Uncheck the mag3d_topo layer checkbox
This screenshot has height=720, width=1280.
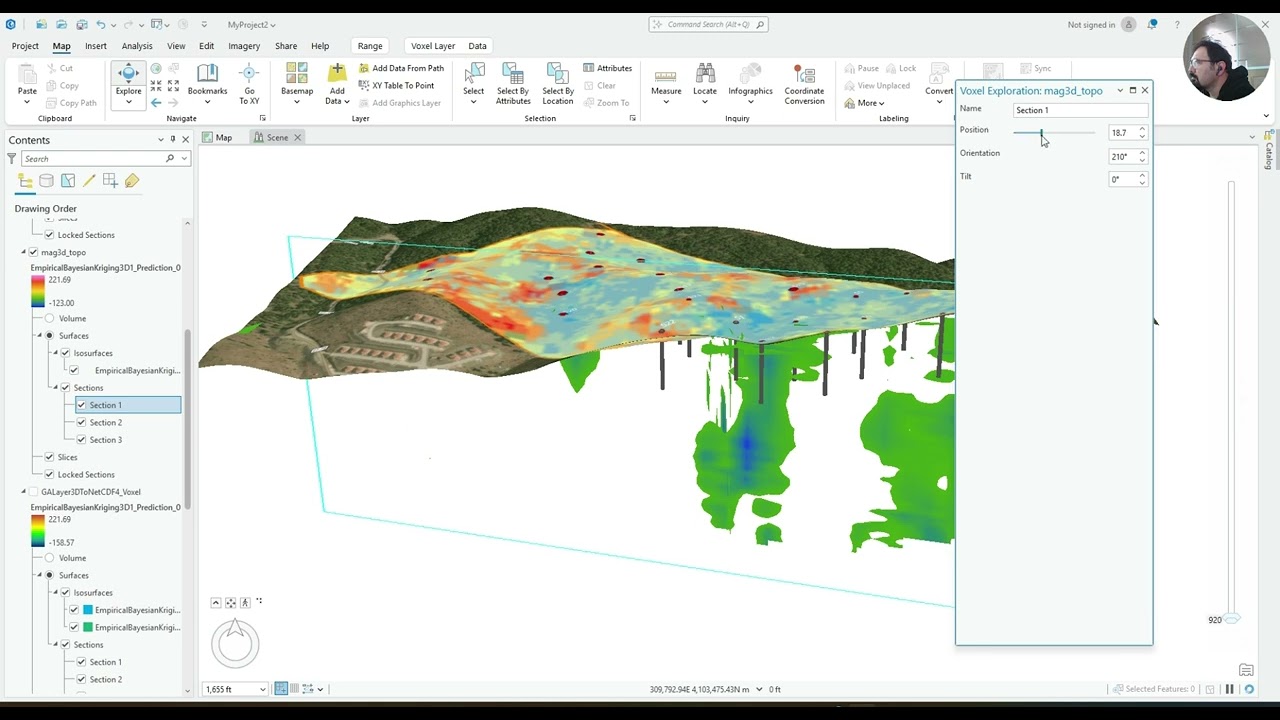[x=34, y=252]
